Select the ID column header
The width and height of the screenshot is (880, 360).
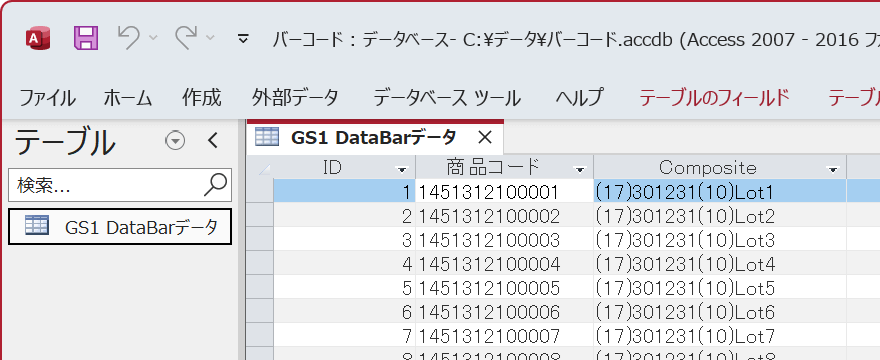(x=333, y=167)
